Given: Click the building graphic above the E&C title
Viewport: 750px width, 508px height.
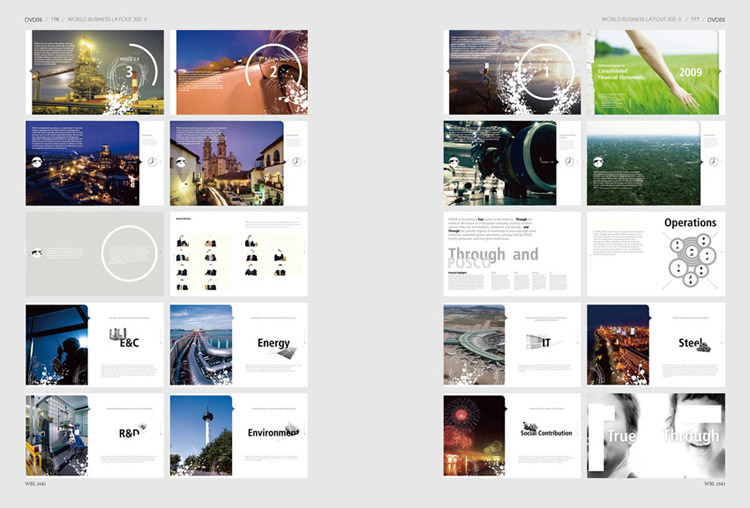Looking at the screenshot, I should pos(118,334).
